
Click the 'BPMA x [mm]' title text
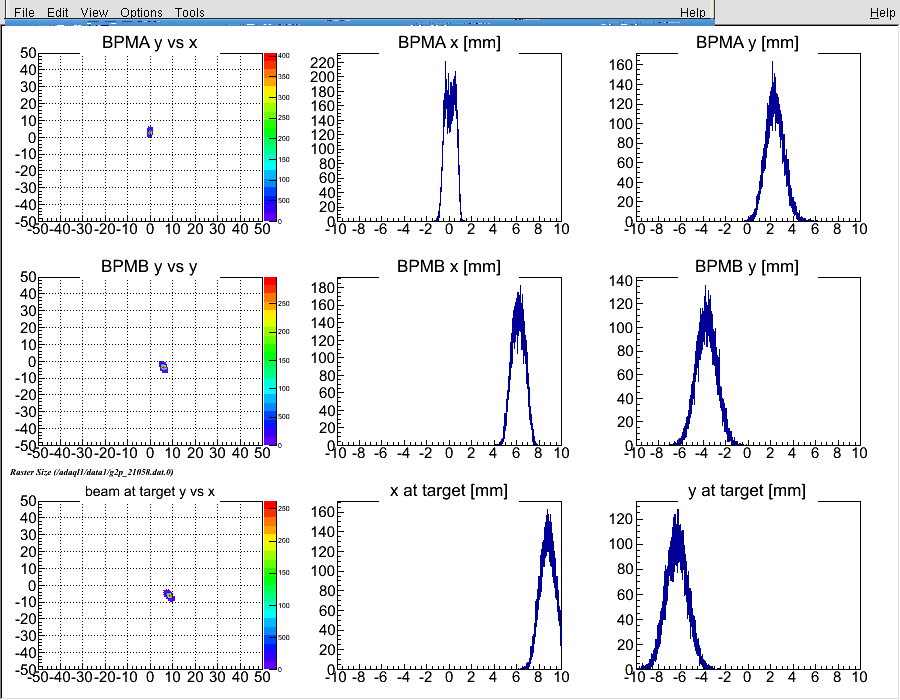(449, 42)
